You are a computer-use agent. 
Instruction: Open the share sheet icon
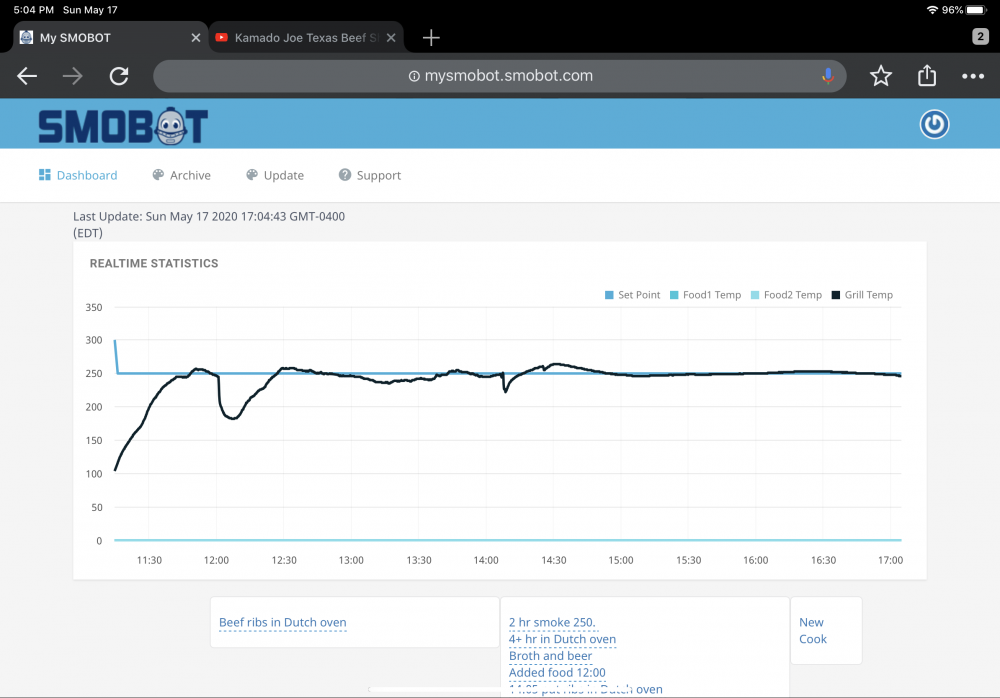(927, 75)
